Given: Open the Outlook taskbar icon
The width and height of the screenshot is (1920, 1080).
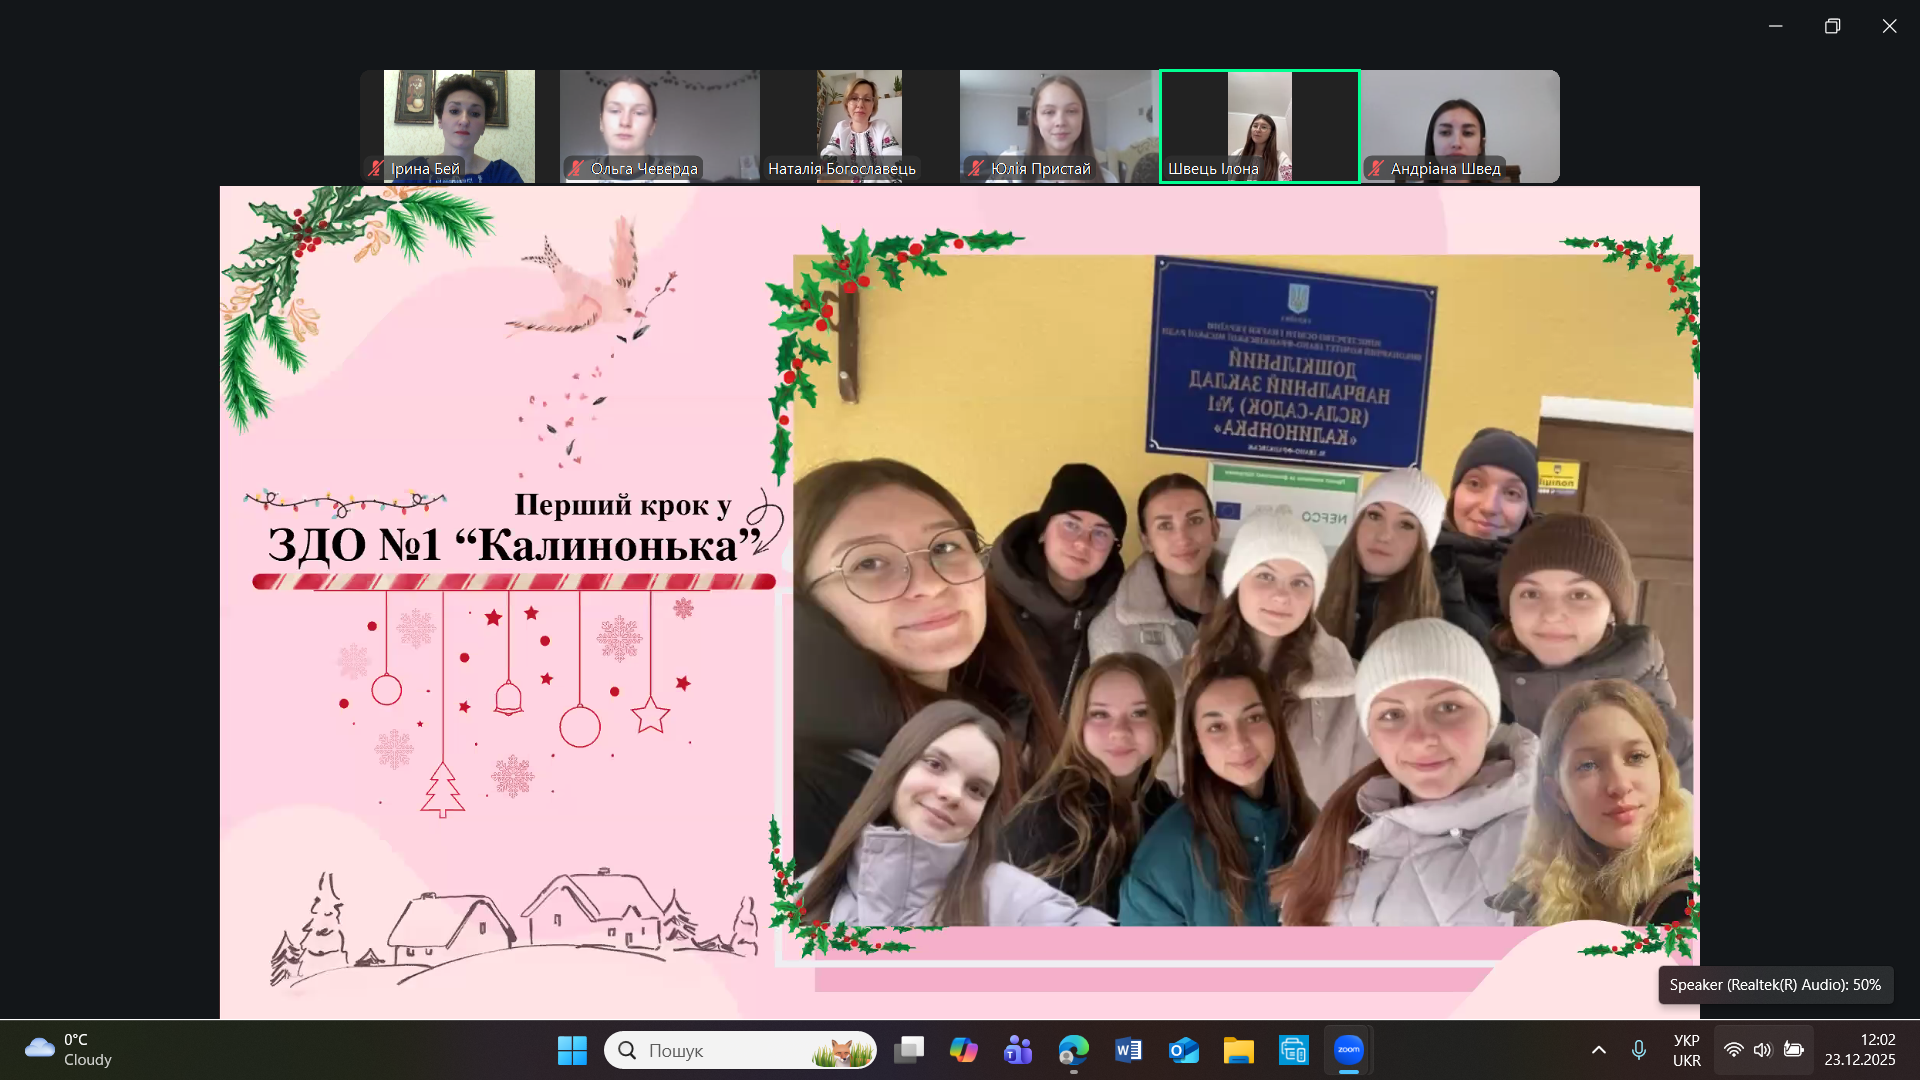Looking at the screenshot, I should click(x=1183, y=1050).
